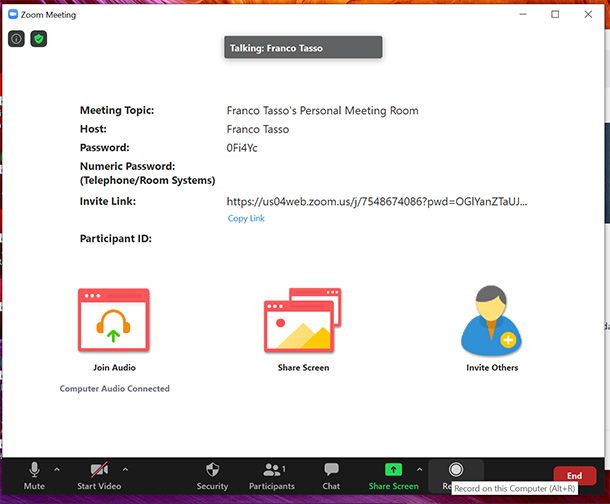610x504 pixels.
Task: Mute the microphone
Action: pos(34,476)
